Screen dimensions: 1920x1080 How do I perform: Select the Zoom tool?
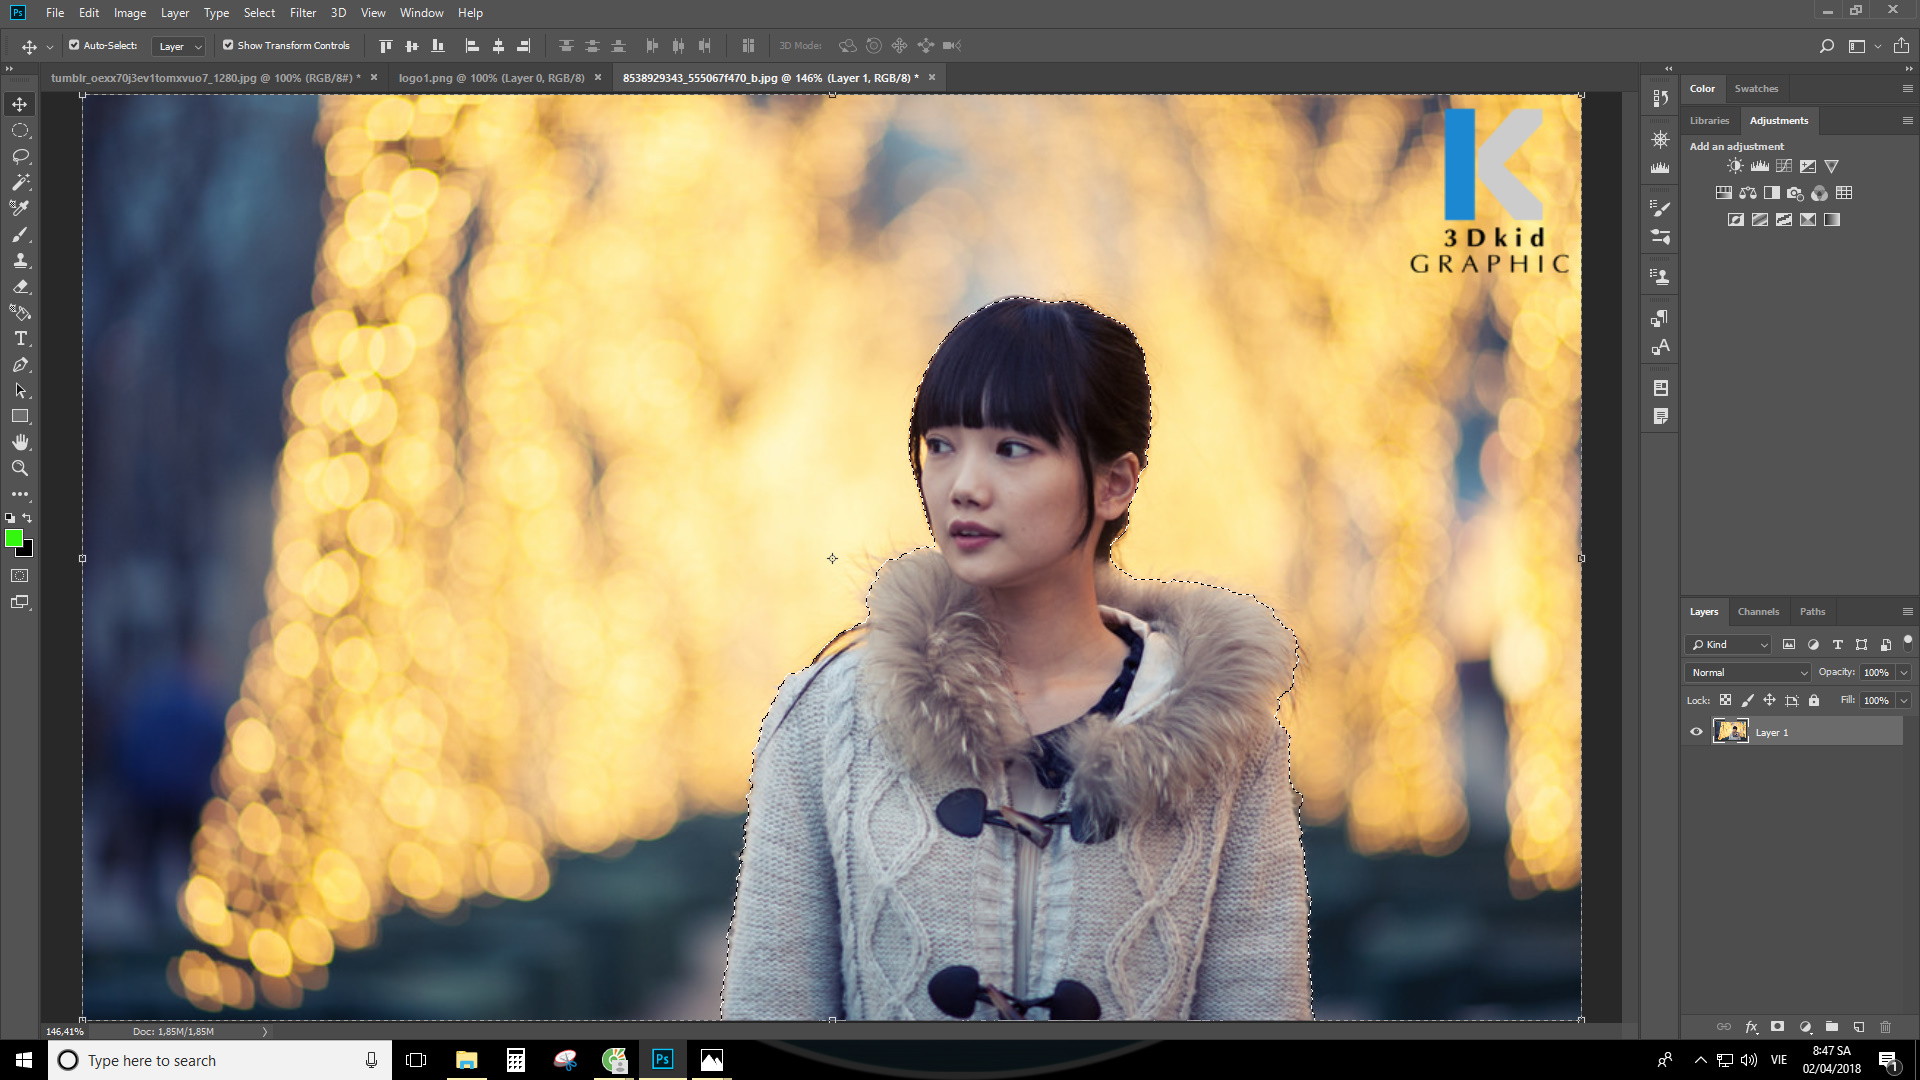click(x=20, y=468)
